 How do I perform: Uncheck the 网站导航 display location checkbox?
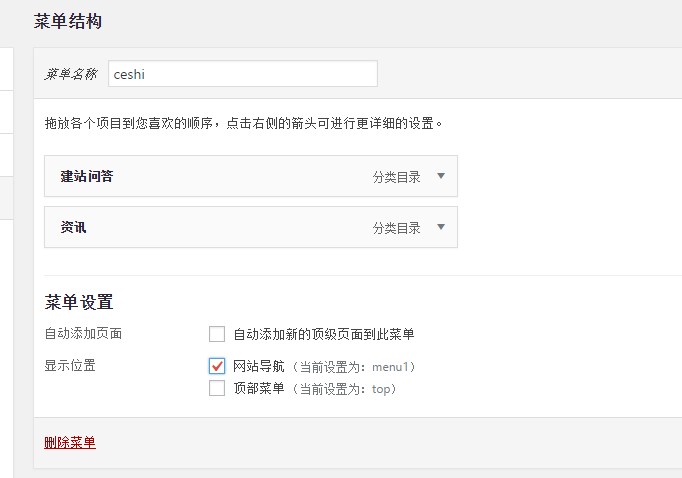pyautogui.click(x=217, y=366)
